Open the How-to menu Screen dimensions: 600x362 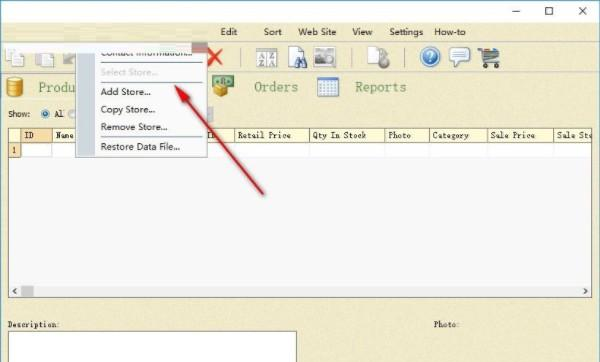[x=450, y=32]
